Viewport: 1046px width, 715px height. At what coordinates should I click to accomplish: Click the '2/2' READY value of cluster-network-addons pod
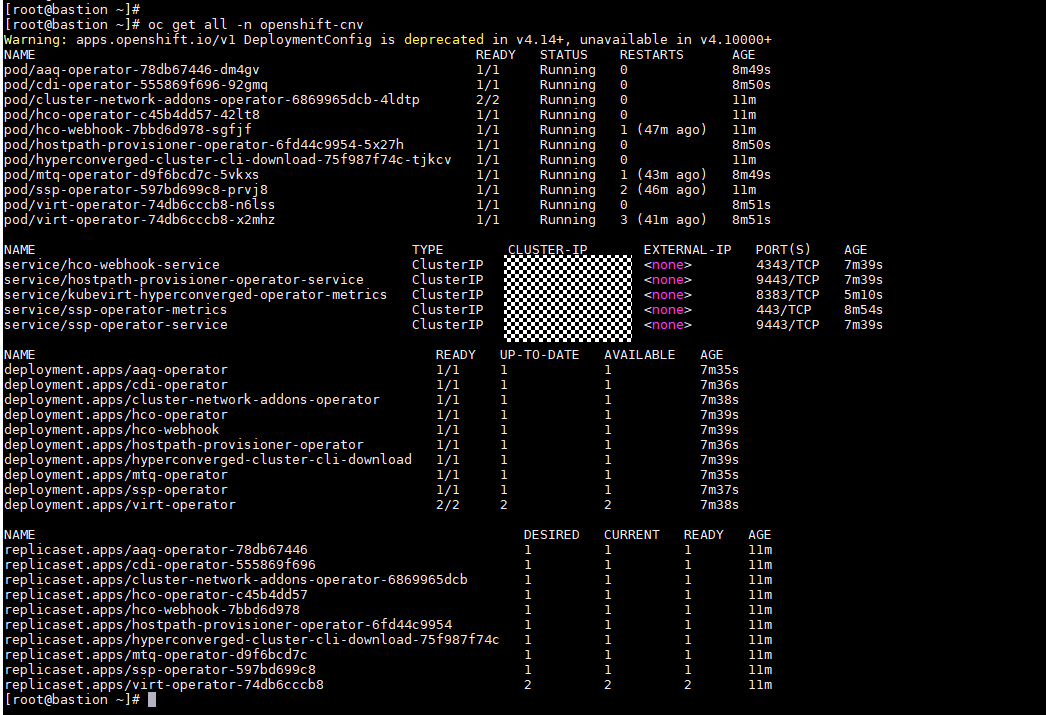[x=488, y=100]
